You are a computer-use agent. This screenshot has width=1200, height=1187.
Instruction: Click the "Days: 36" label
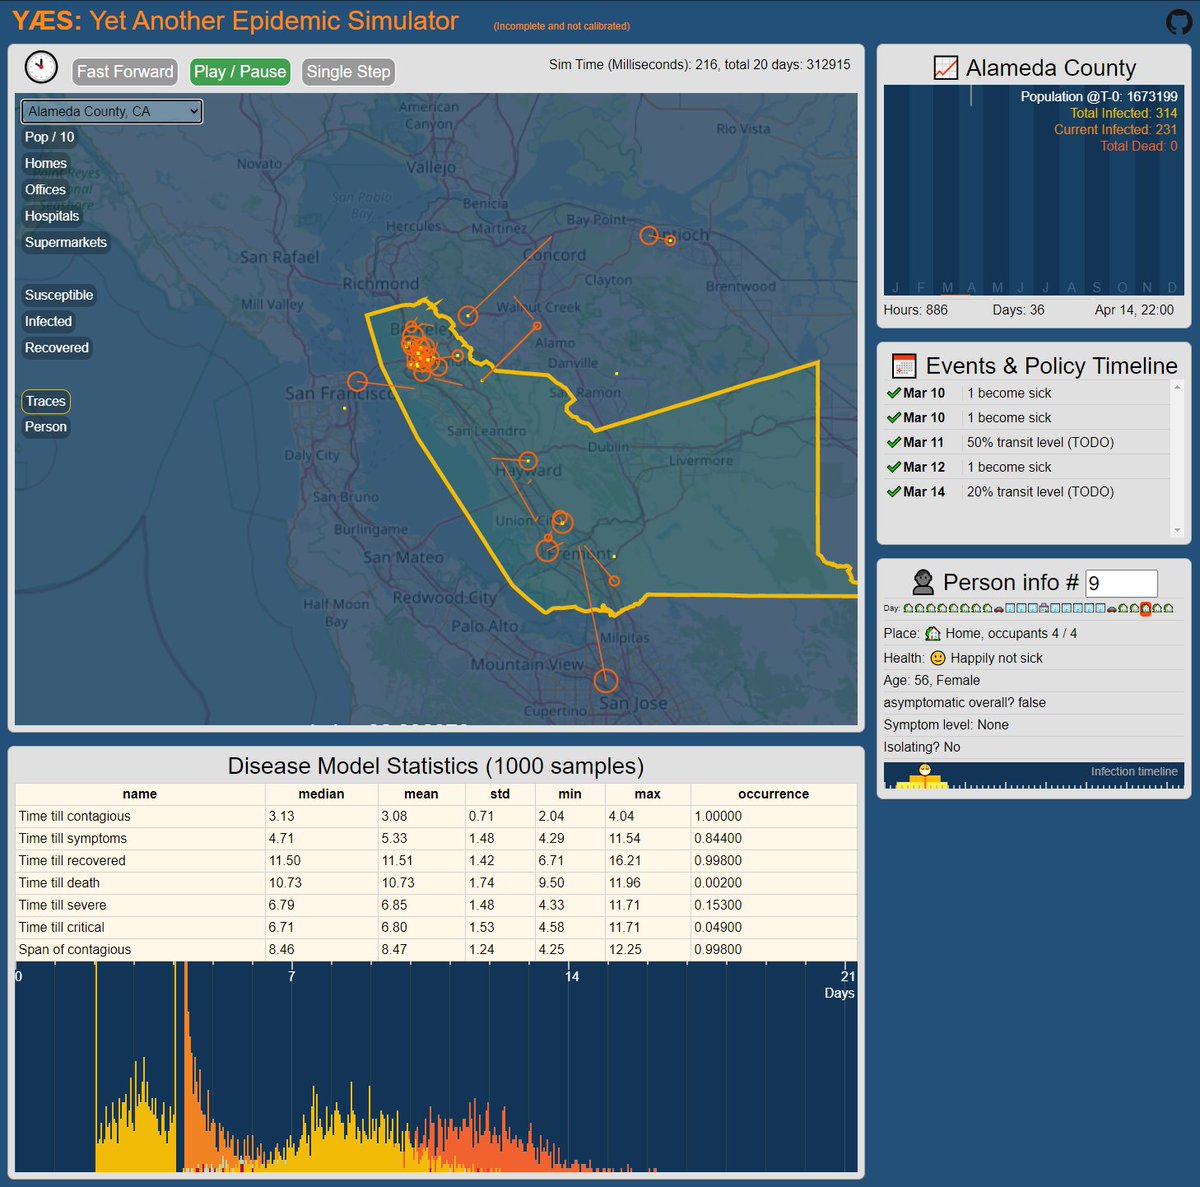coord(1018,310)
